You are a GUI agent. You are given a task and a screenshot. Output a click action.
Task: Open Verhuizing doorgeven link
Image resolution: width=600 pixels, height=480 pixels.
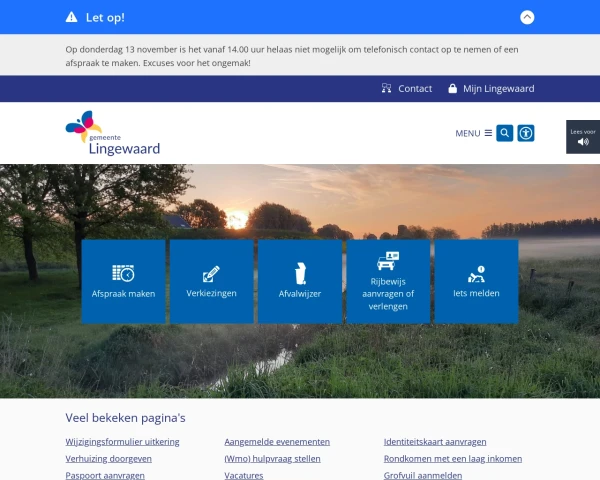pyautogui.click(x=109, y=459)
